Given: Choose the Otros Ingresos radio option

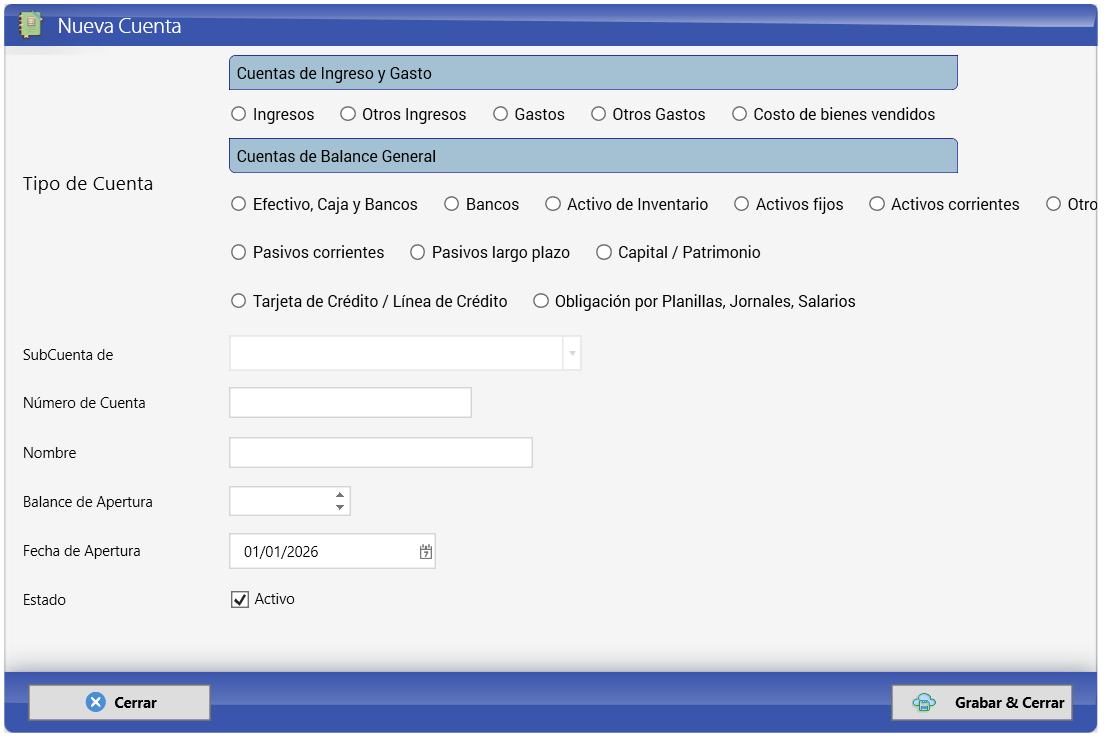Looking at the screenshot, I should (348, 114).
